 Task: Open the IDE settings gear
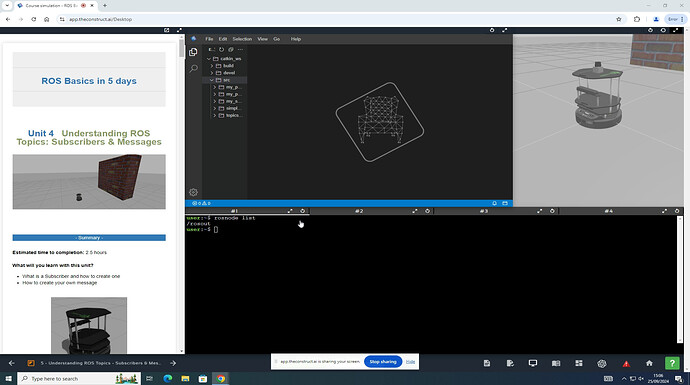pos(193,192)
